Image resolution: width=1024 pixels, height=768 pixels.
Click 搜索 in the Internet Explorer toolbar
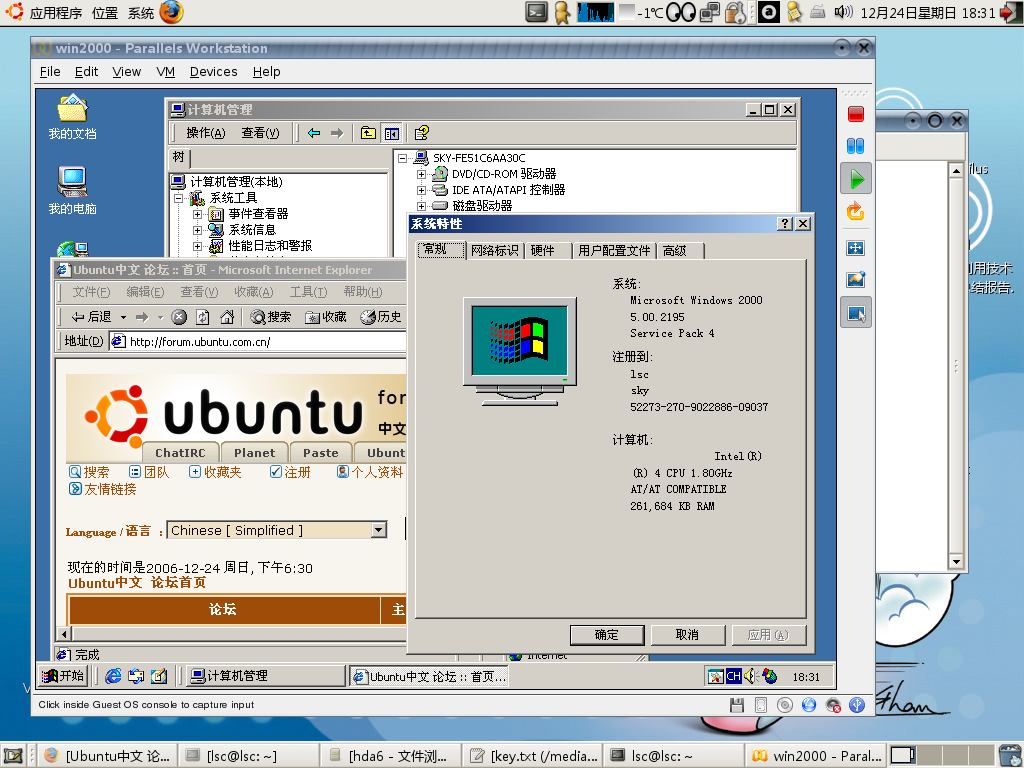tap(270, 317)
